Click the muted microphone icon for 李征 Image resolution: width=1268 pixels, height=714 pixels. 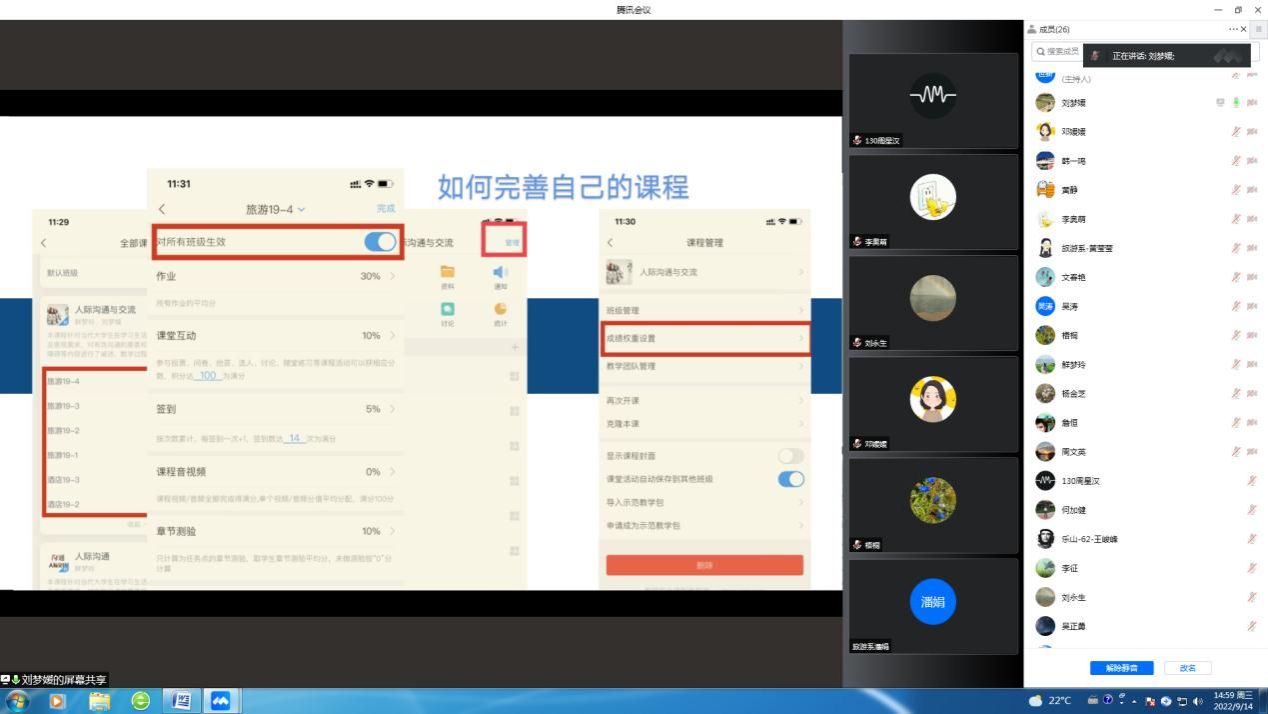click(1252, 568)
